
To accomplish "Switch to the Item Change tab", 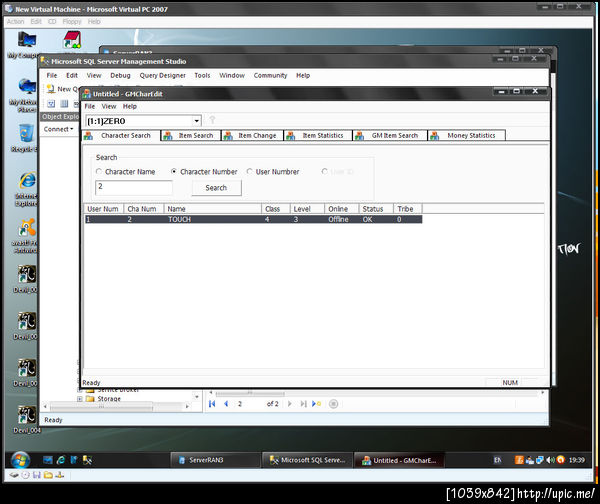I will coord(252,135).
